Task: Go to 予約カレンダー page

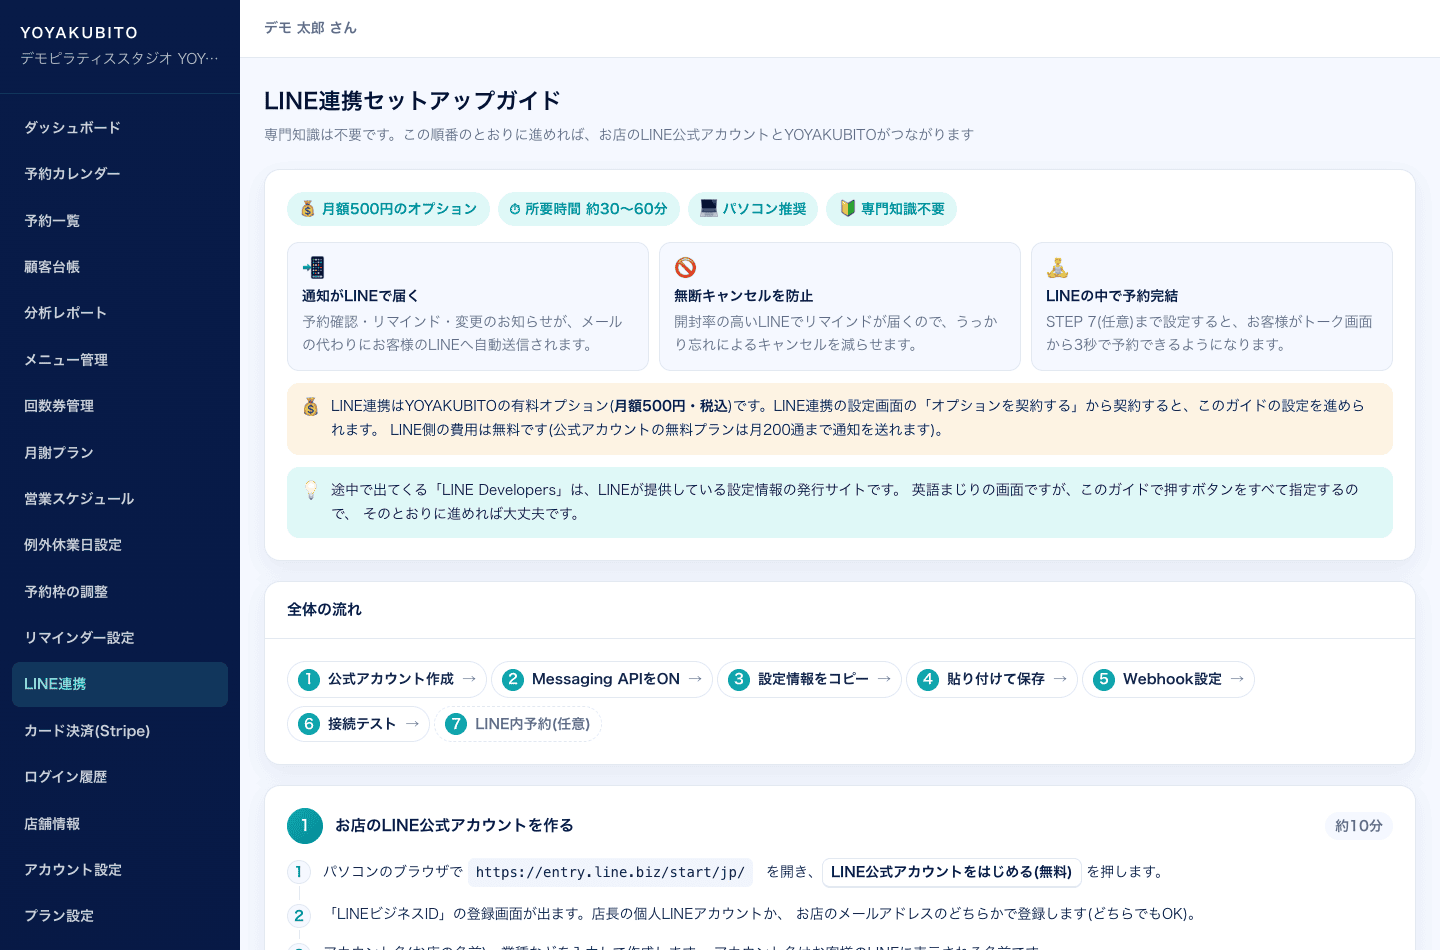Action: [x=120, y=174]
